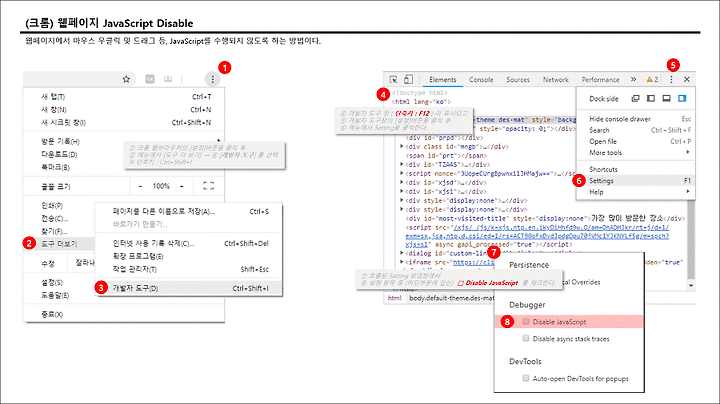Expand the div id="TZA4S" node
Image resolution: width=720 pixels, height=404 pixels.
[402, 164]
